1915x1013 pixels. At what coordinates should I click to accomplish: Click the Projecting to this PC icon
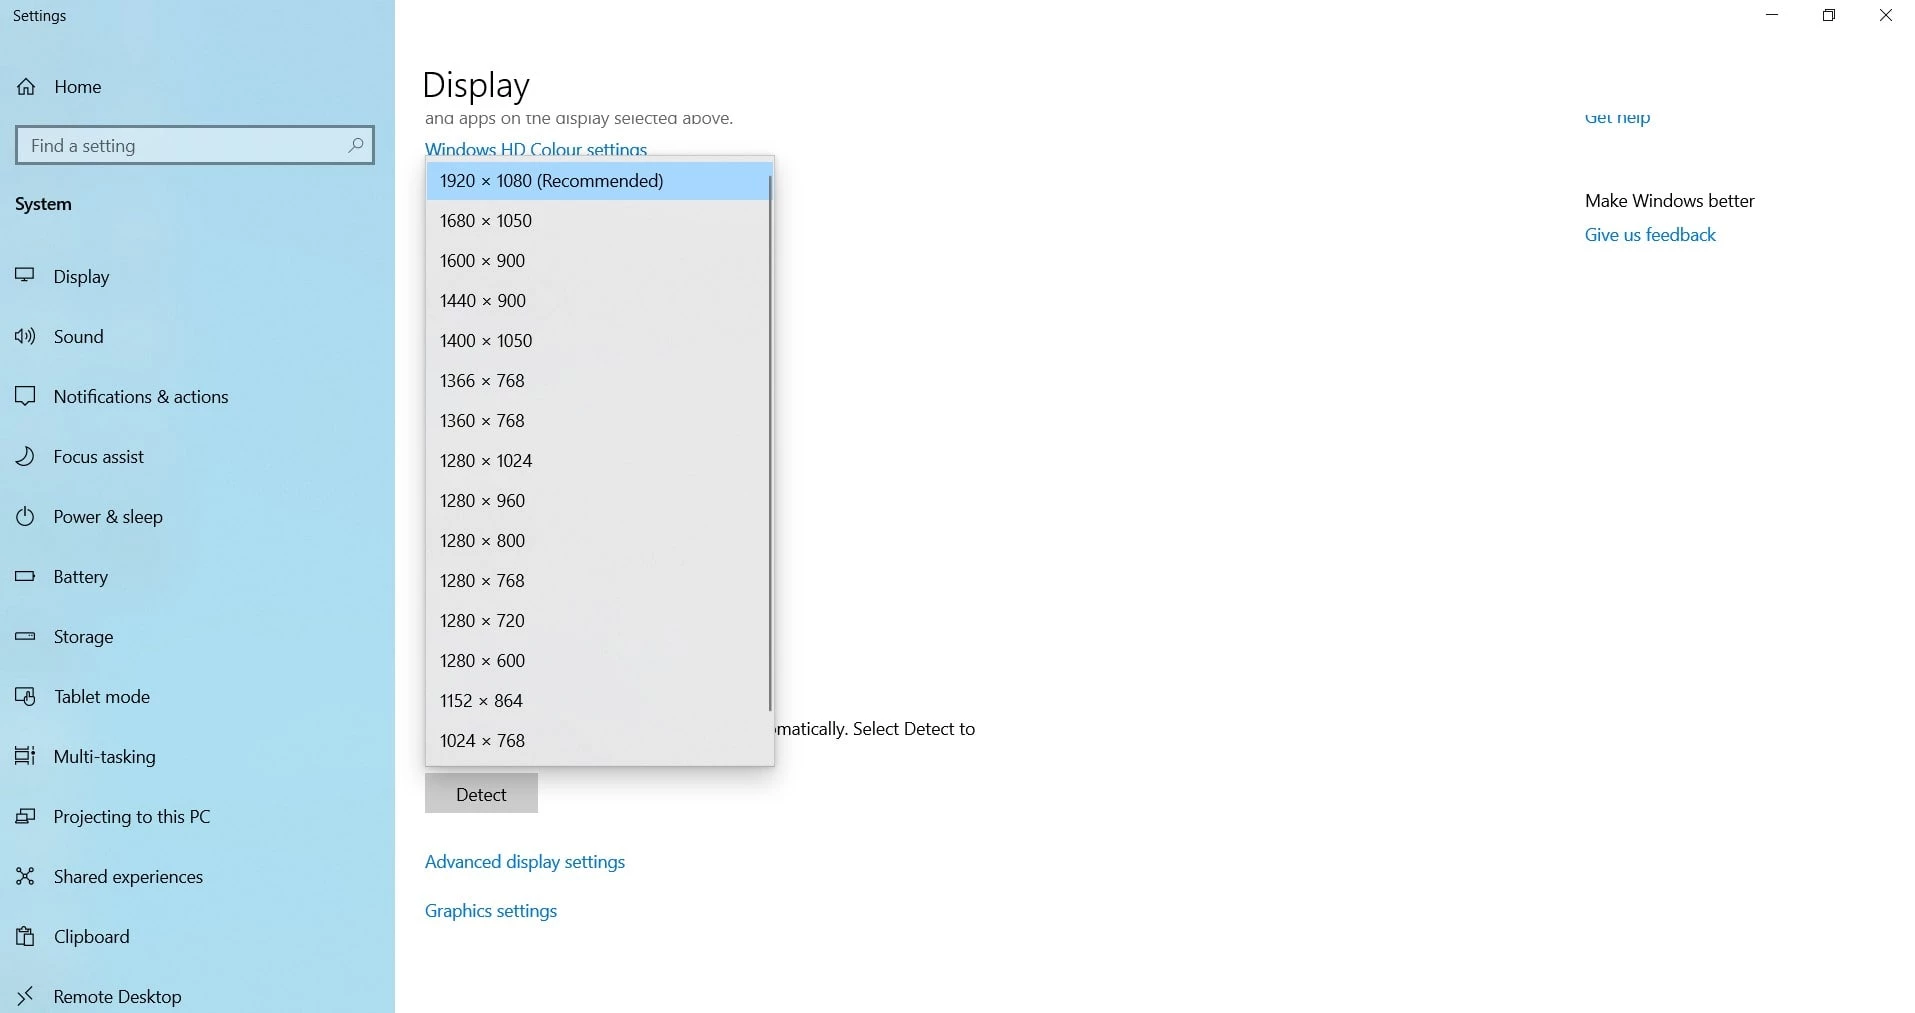tap(25, 816)
